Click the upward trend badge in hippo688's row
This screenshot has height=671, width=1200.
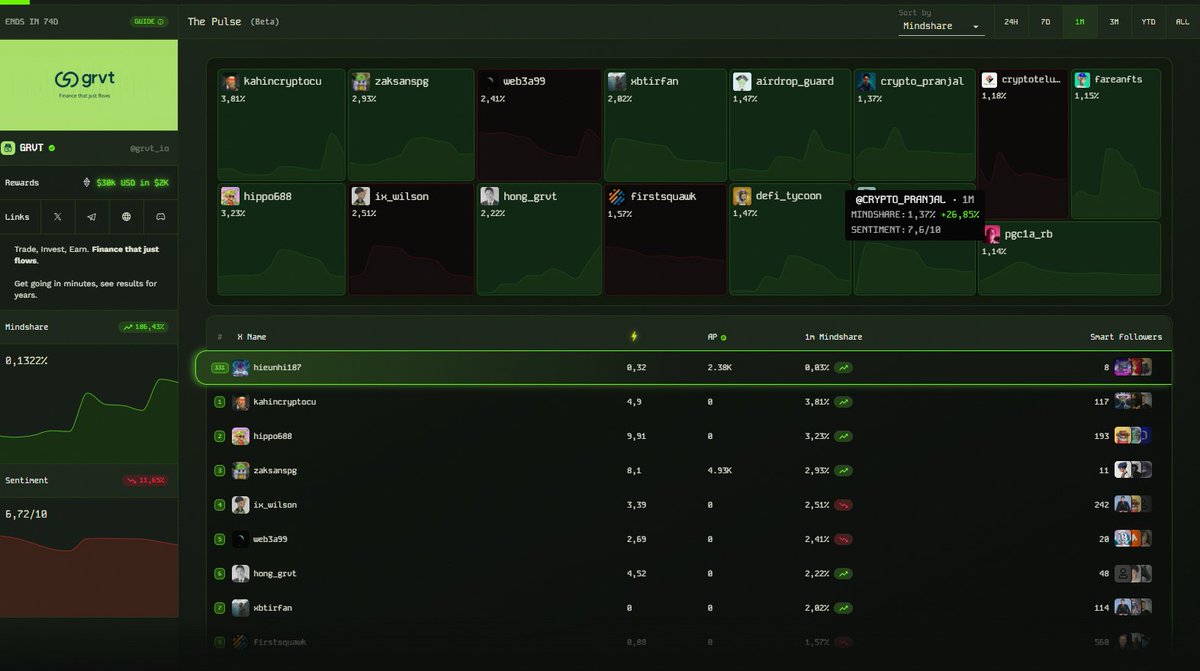[x=844, y=436]
